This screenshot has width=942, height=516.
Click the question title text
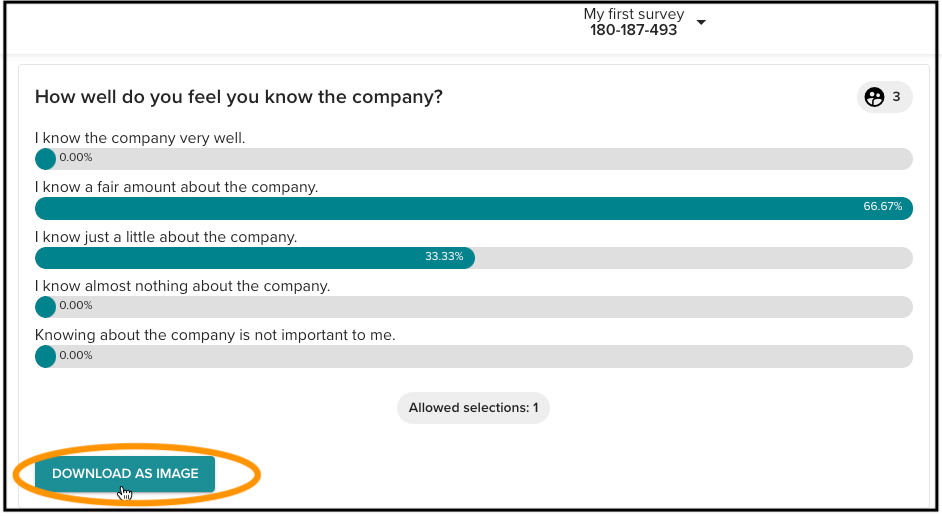[239, 97]
